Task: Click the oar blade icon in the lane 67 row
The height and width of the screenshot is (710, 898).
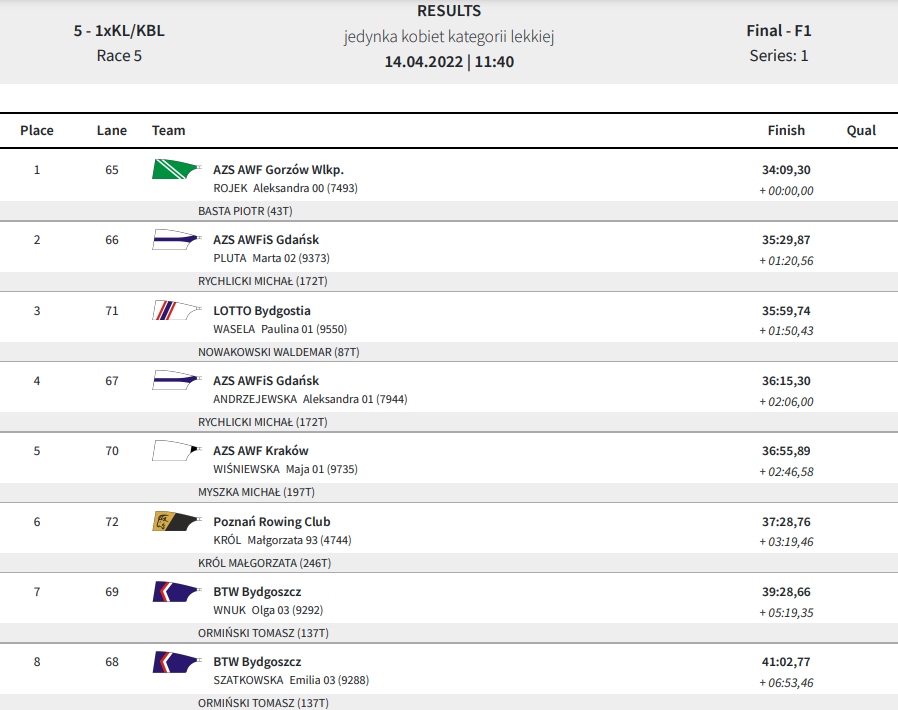Action: 176,381
